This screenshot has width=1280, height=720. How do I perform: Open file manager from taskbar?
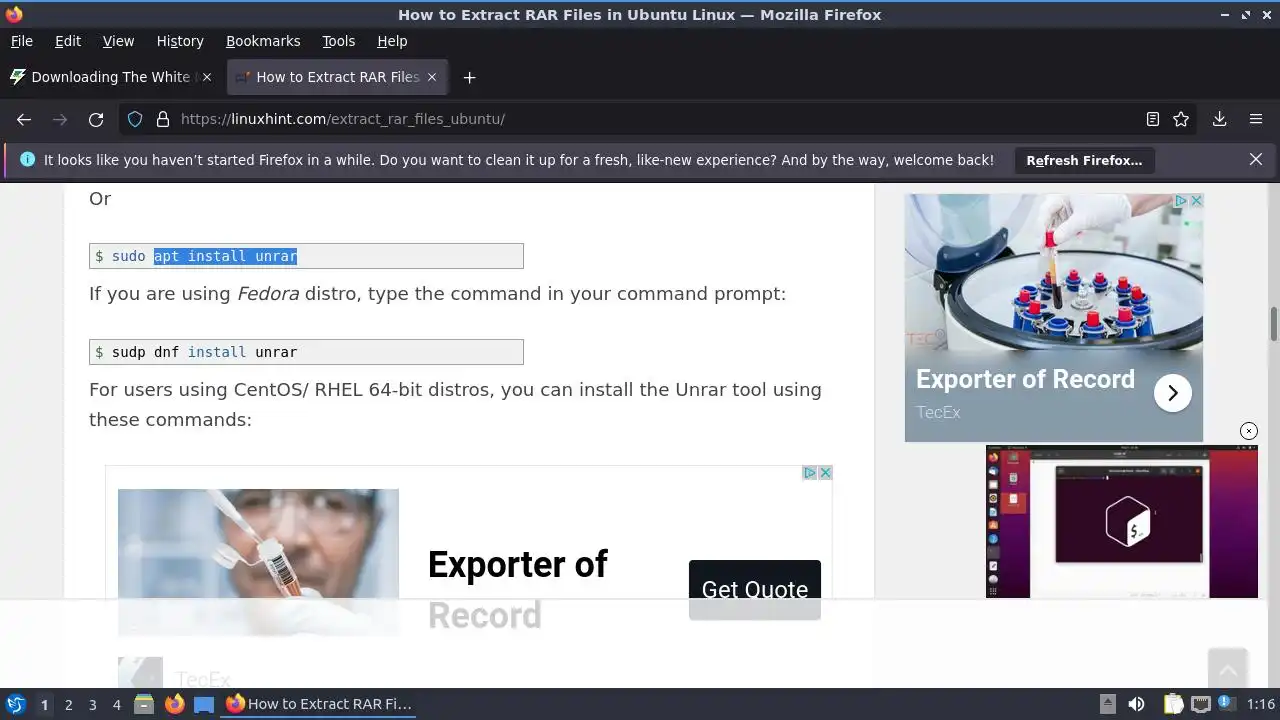point(144,704)
